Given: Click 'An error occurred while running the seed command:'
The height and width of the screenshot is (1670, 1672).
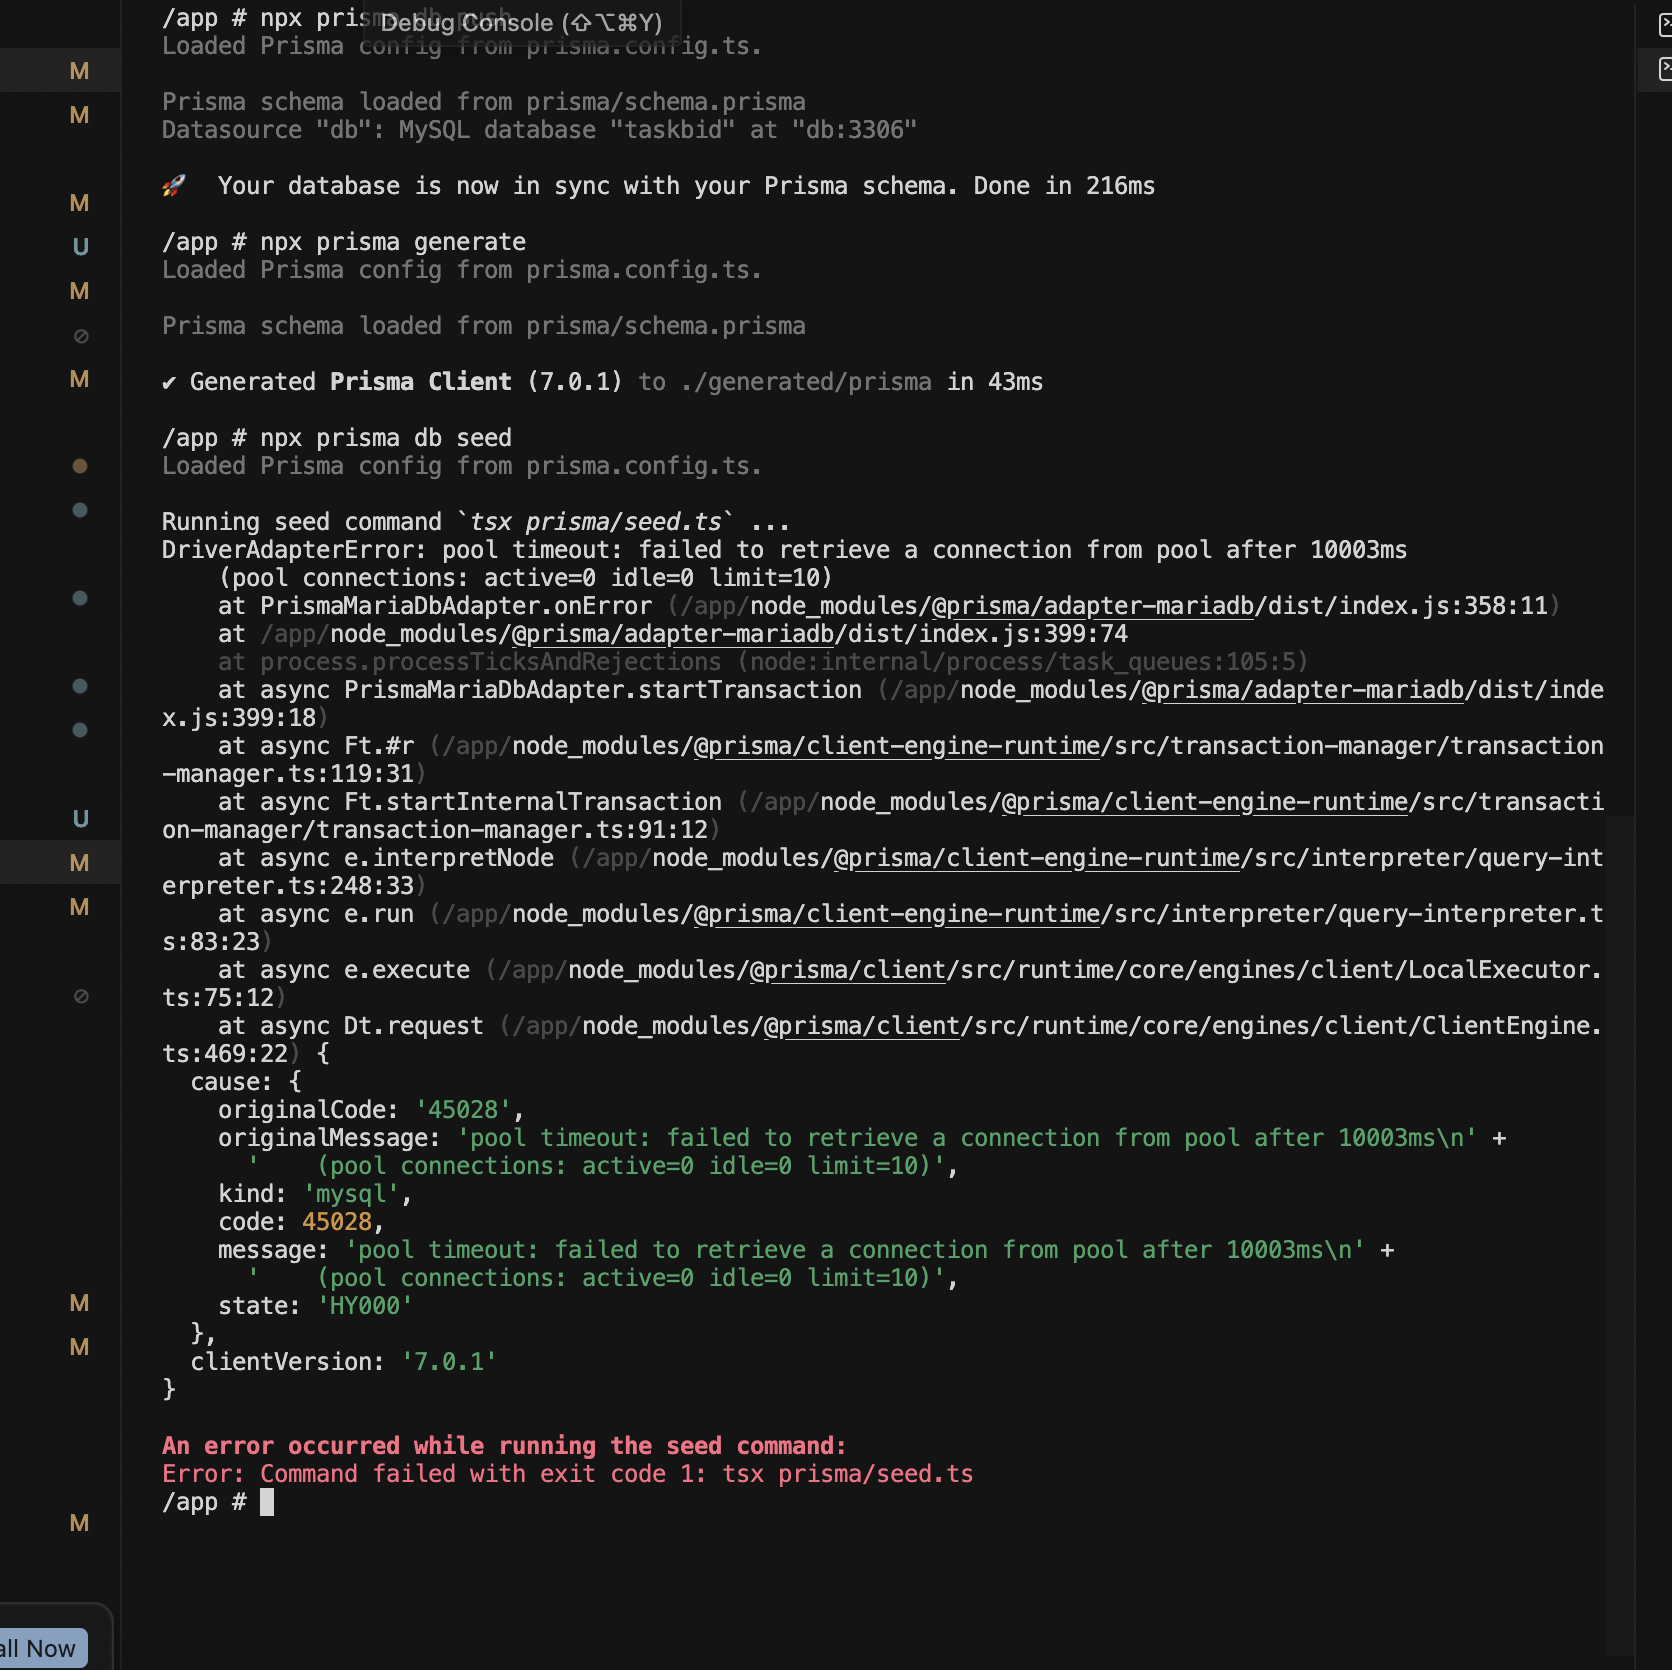Looking at the screenshot, I should pyautogui.click(x=504, y=1446).
